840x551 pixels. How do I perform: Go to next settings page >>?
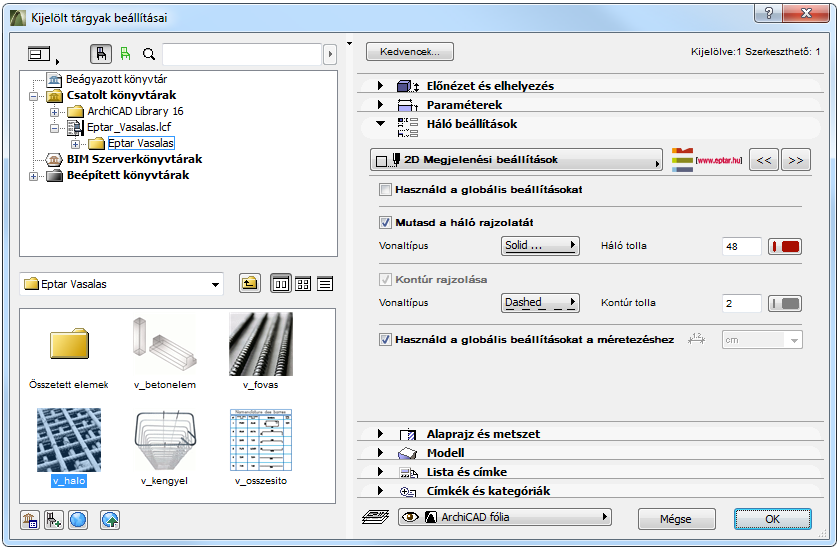click(796, 160)
